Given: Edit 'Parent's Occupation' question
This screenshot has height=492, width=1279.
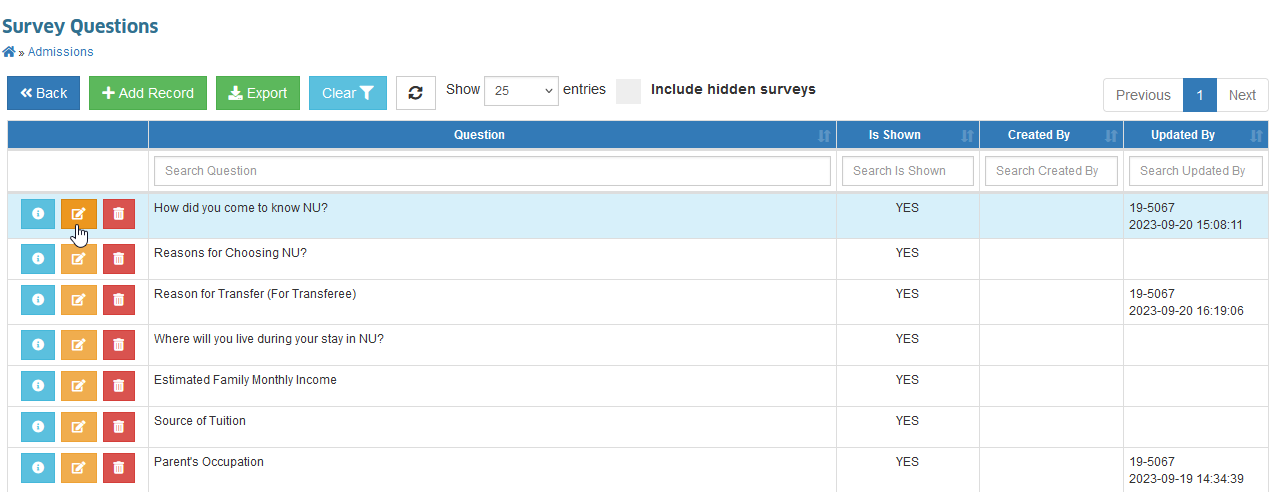Looking at the screenshot, I should (x=79, y=468).
